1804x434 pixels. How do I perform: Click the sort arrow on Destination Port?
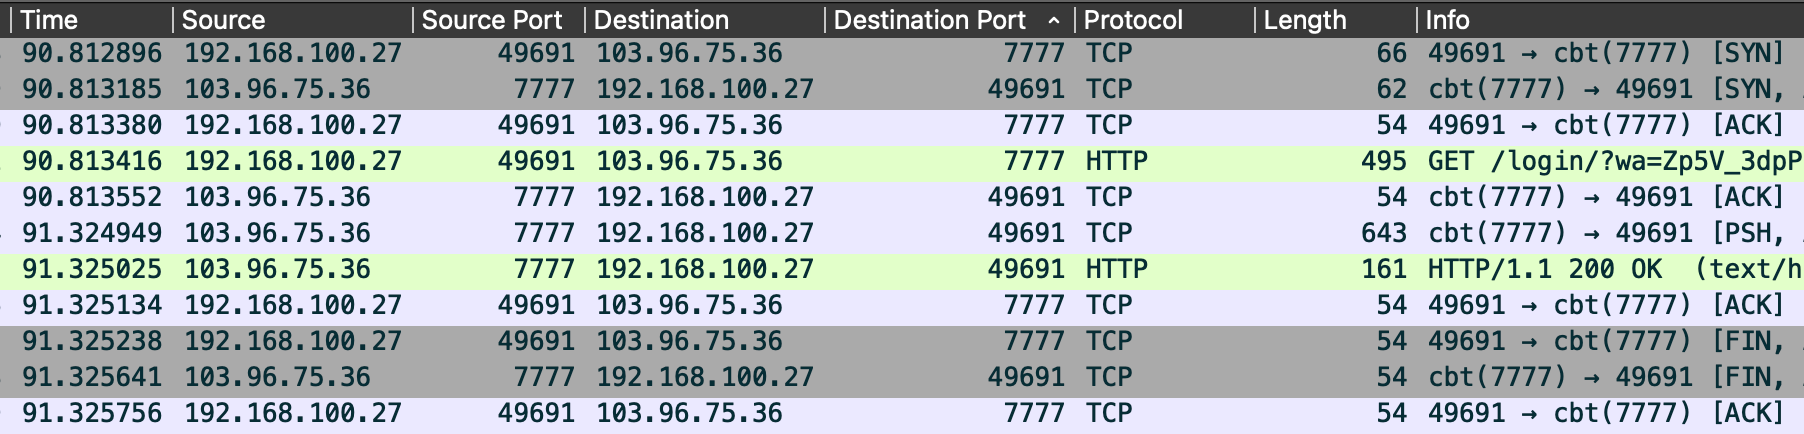(x=1054, y=20)
